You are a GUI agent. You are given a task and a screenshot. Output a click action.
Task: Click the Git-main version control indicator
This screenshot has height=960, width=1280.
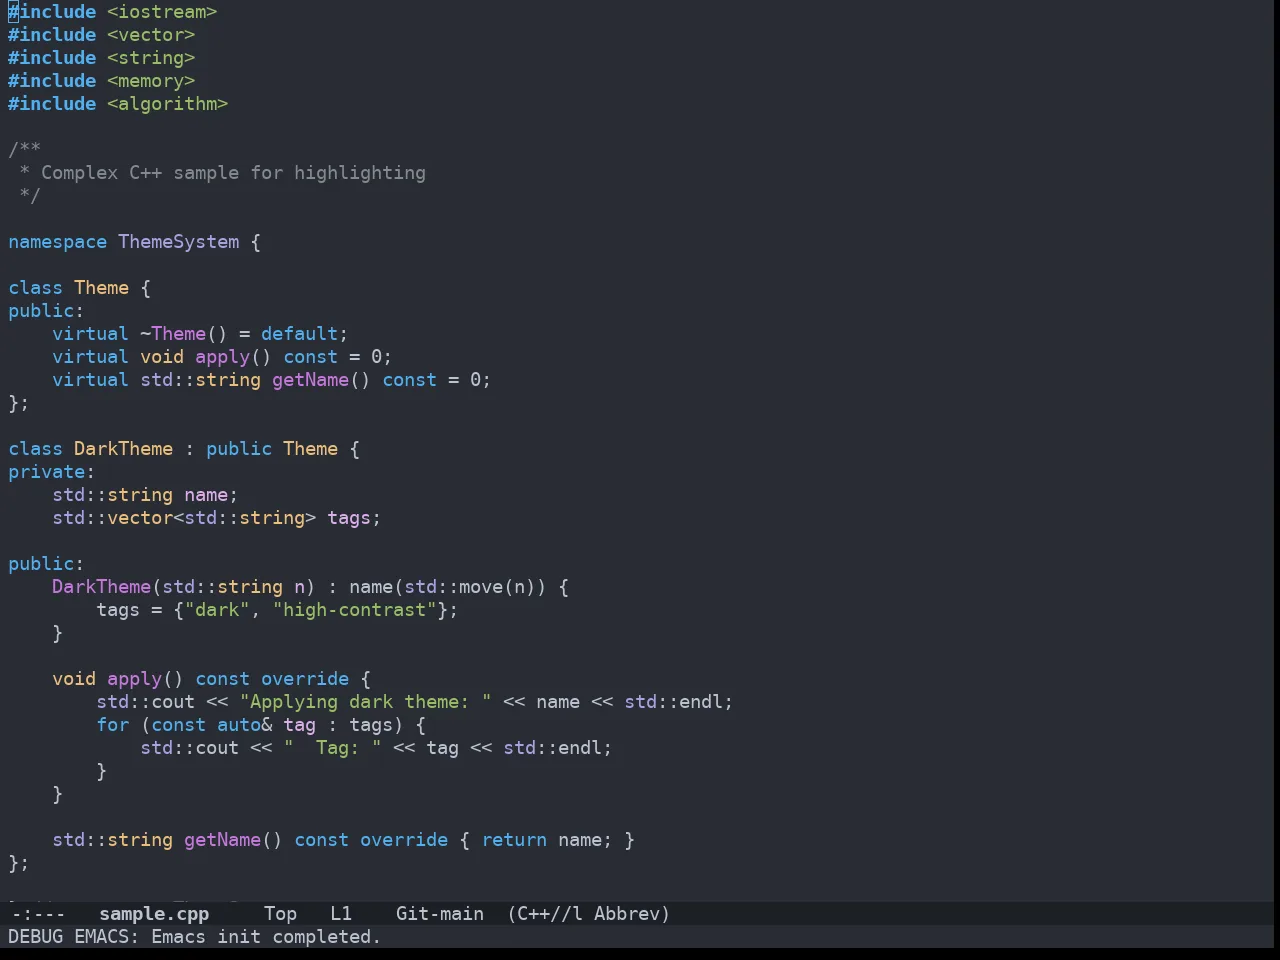[x=440, y=913]
